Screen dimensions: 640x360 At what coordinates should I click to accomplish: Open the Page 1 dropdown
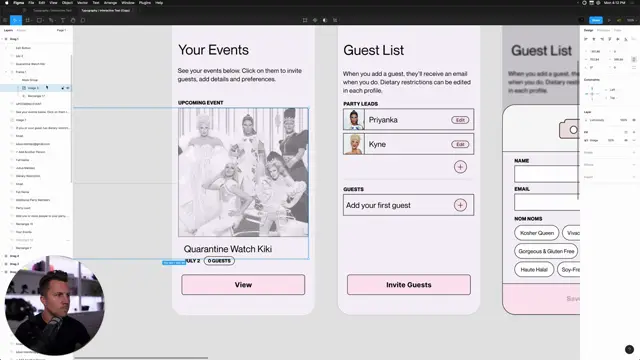[61, 30]
